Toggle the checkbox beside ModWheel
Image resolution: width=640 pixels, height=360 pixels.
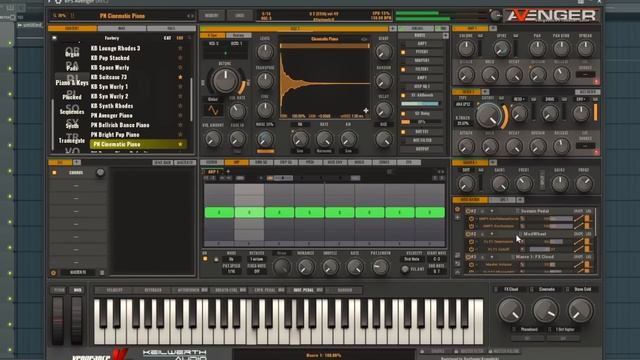pyautogui.click(x=520, y=234)
